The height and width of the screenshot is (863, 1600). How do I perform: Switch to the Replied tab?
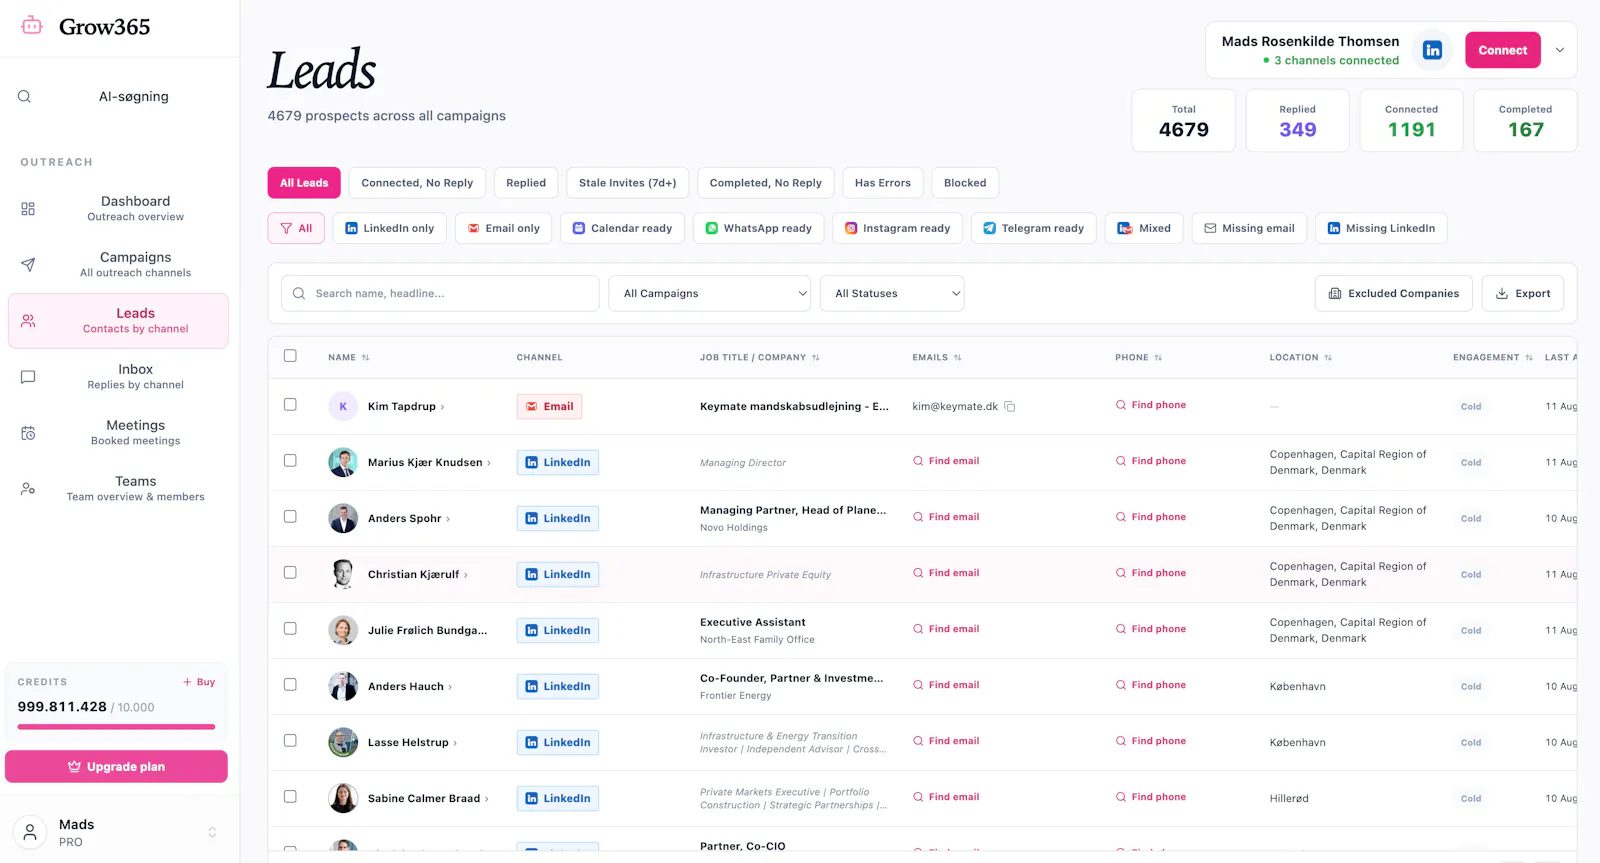point(526,183)
